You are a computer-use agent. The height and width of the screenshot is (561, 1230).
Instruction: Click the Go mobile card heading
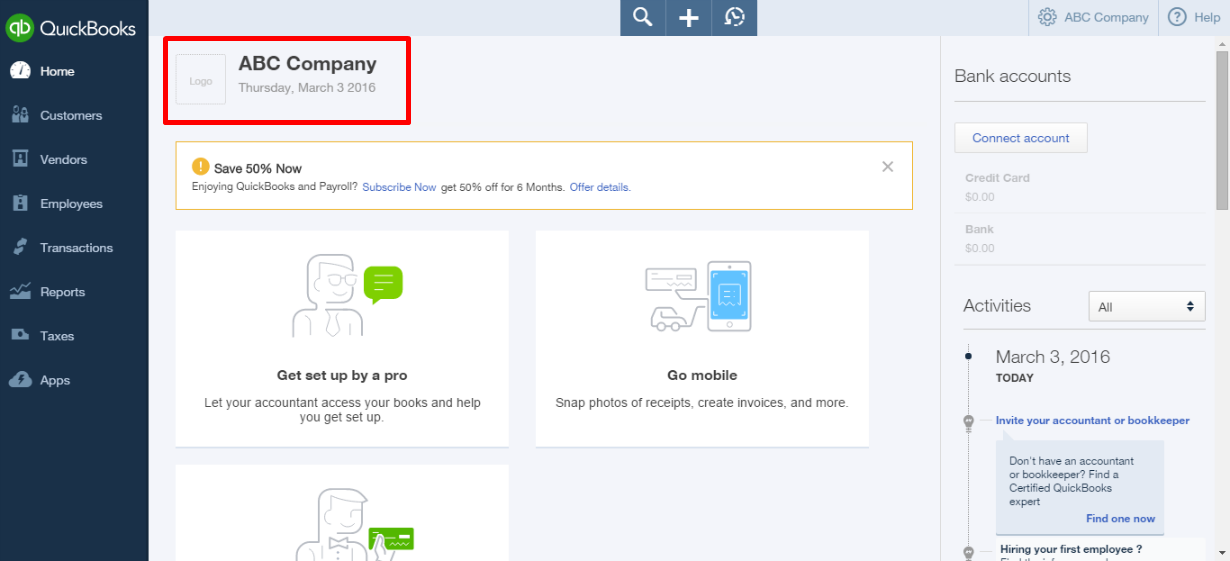702,375
